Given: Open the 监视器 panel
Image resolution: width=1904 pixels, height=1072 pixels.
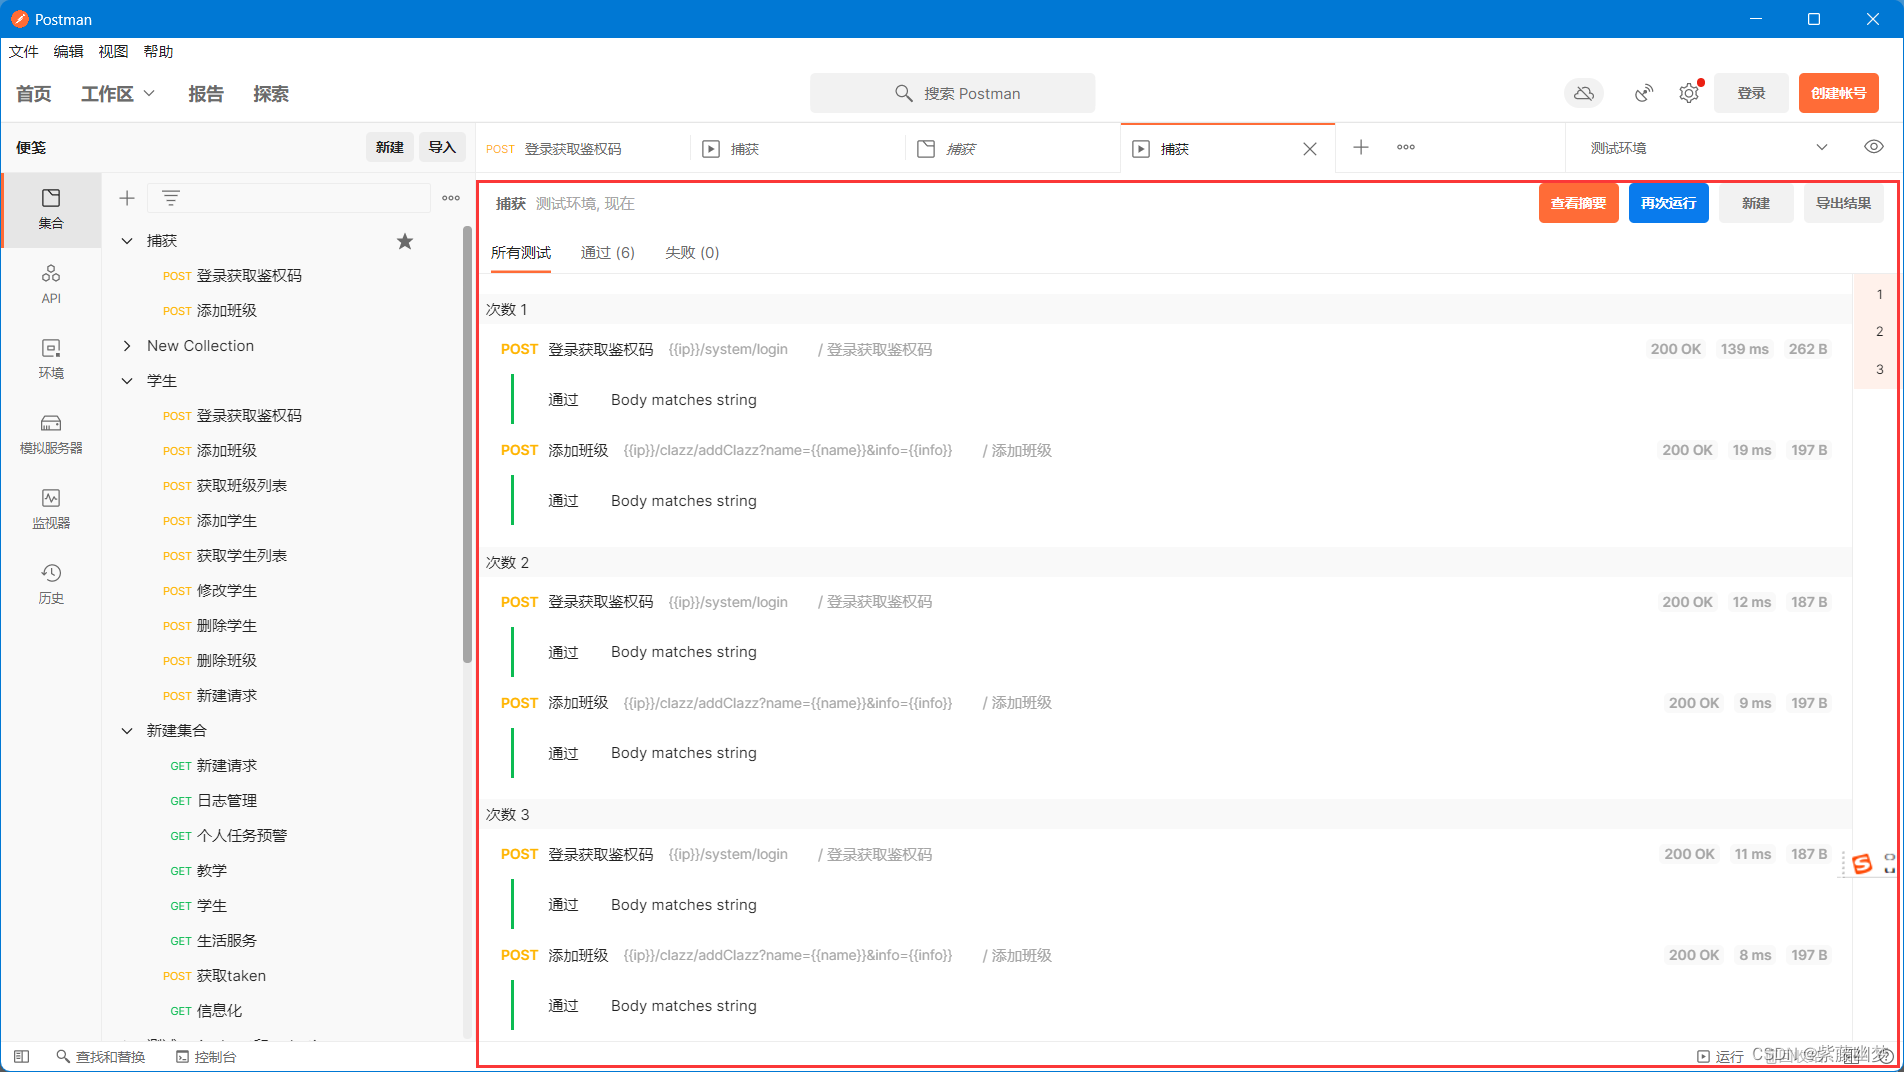Looking at the screenshot, I should coord(51,508).
